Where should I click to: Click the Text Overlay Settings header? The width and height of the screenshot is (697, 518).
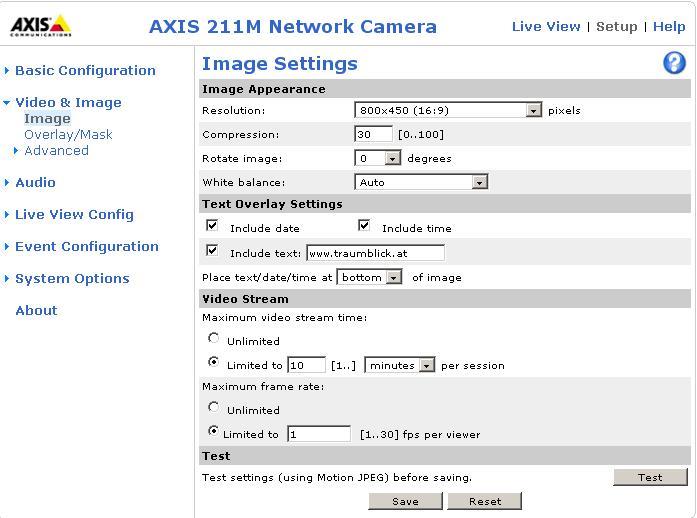pyautogui.click(x=272, y=204)
